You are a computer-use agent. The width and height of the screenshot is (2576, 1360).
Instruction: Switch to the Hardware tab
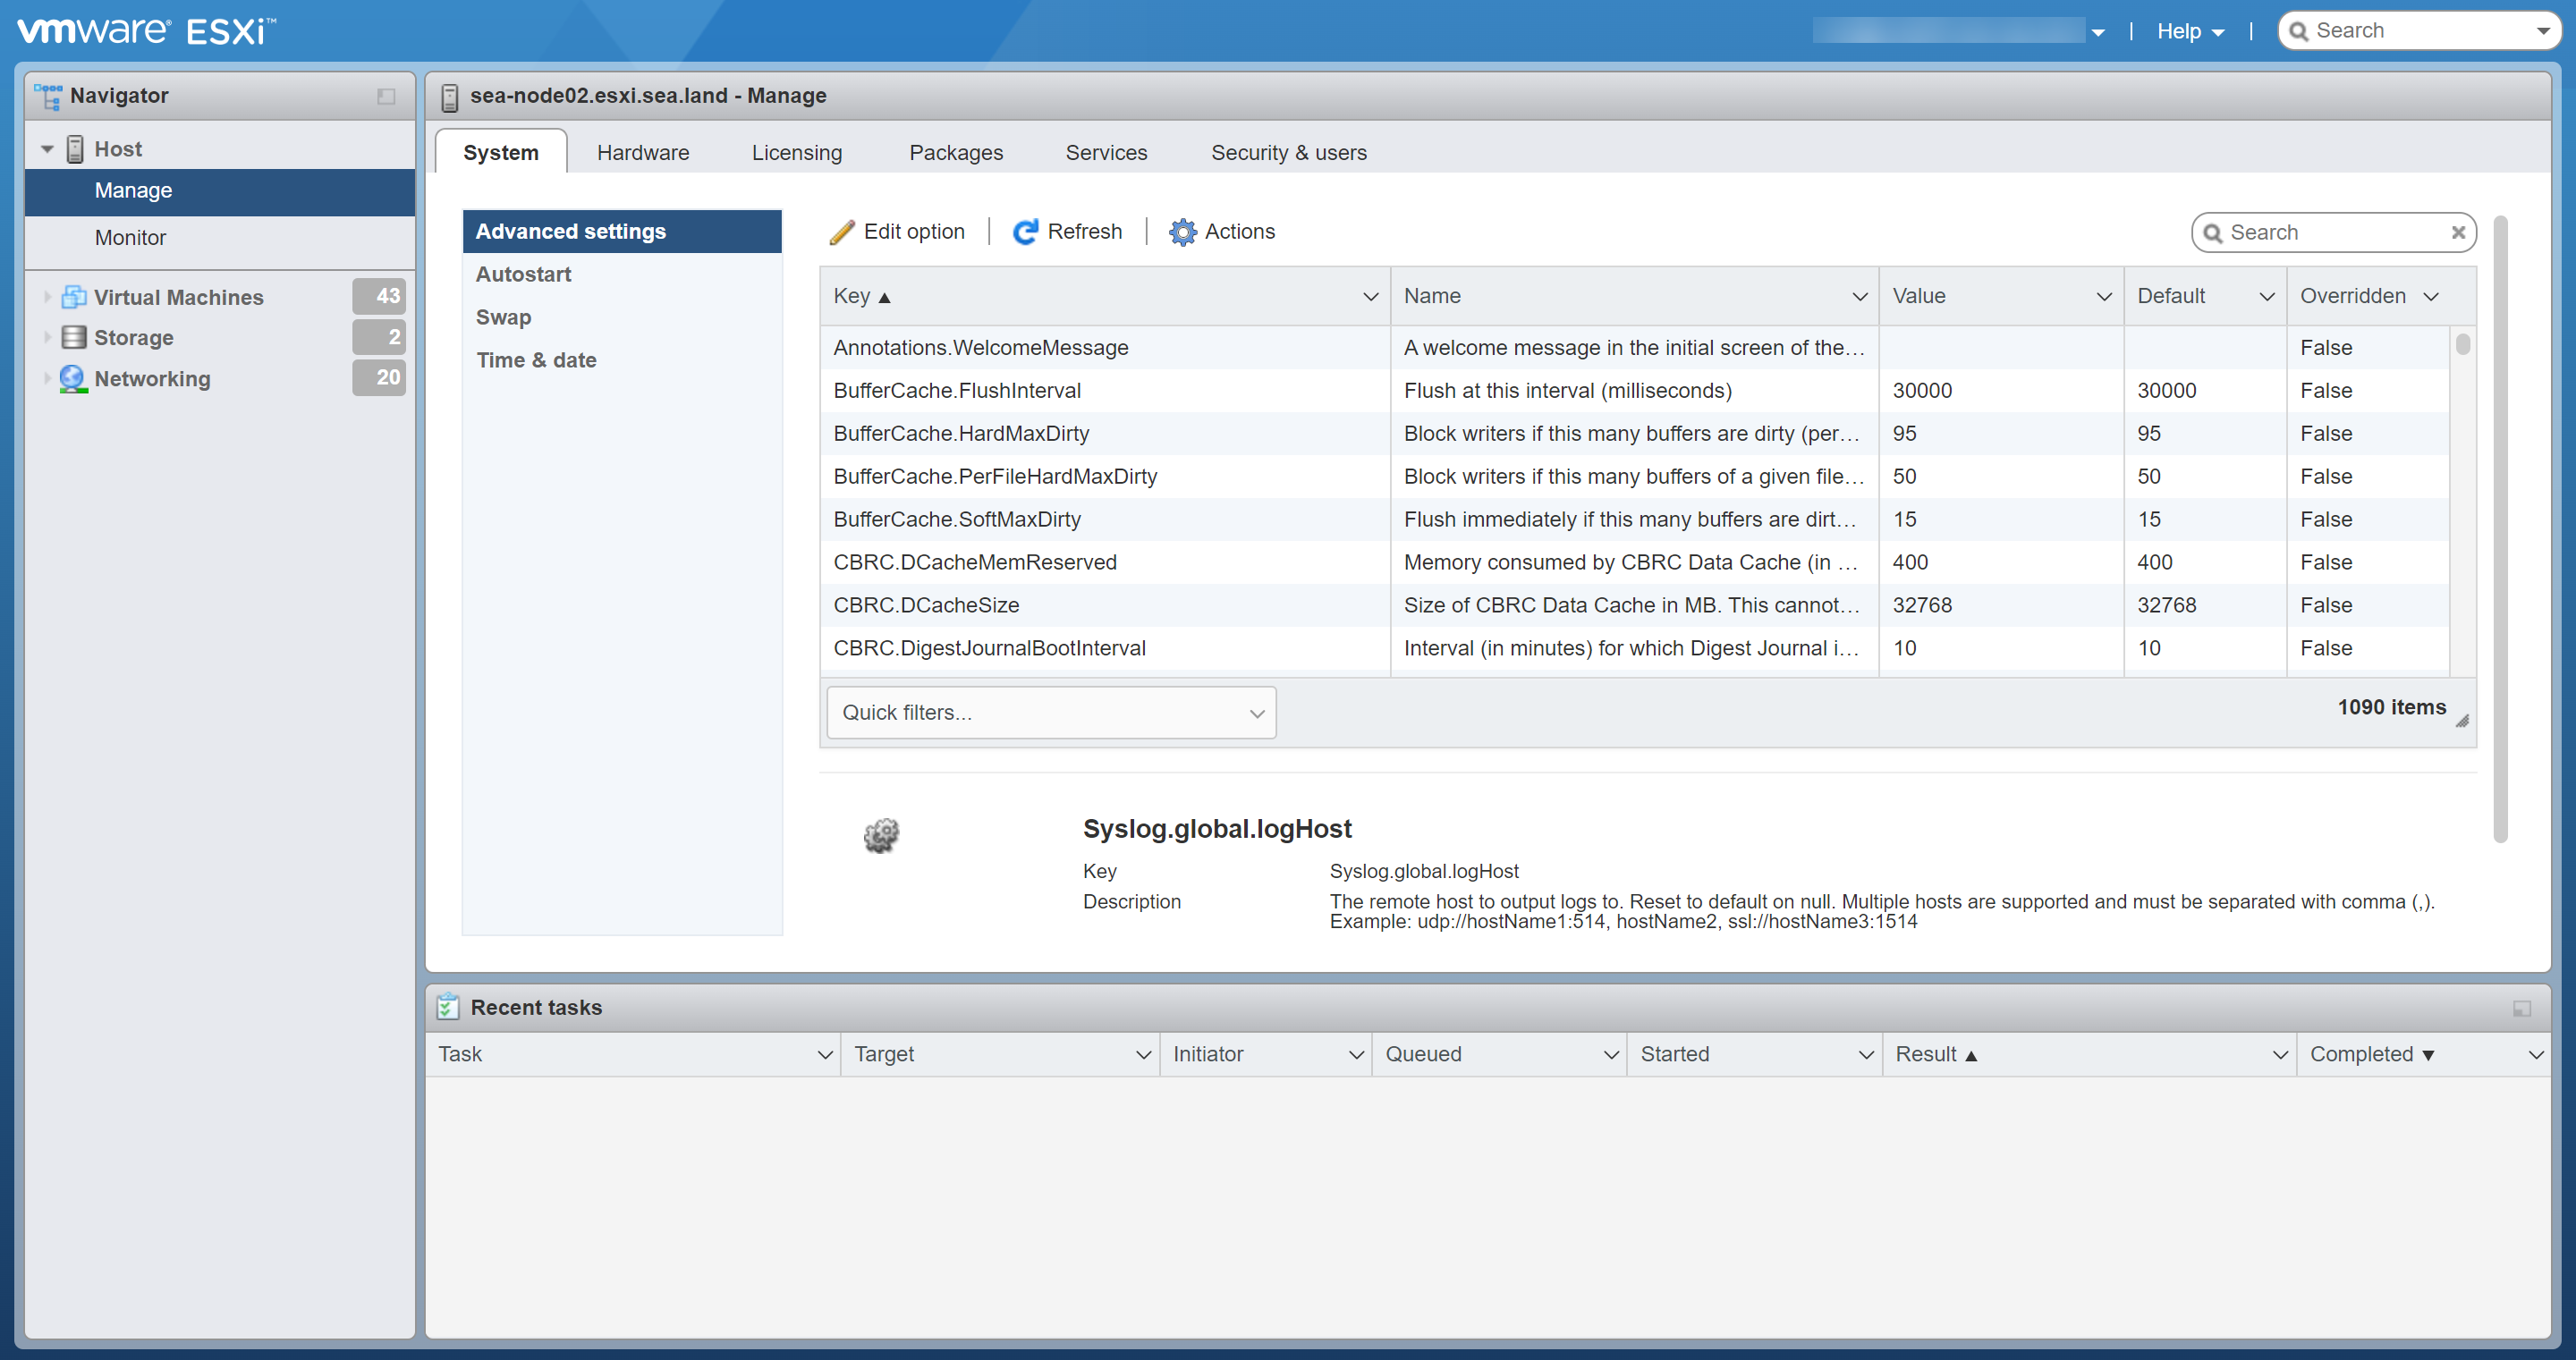click(642, 152)
